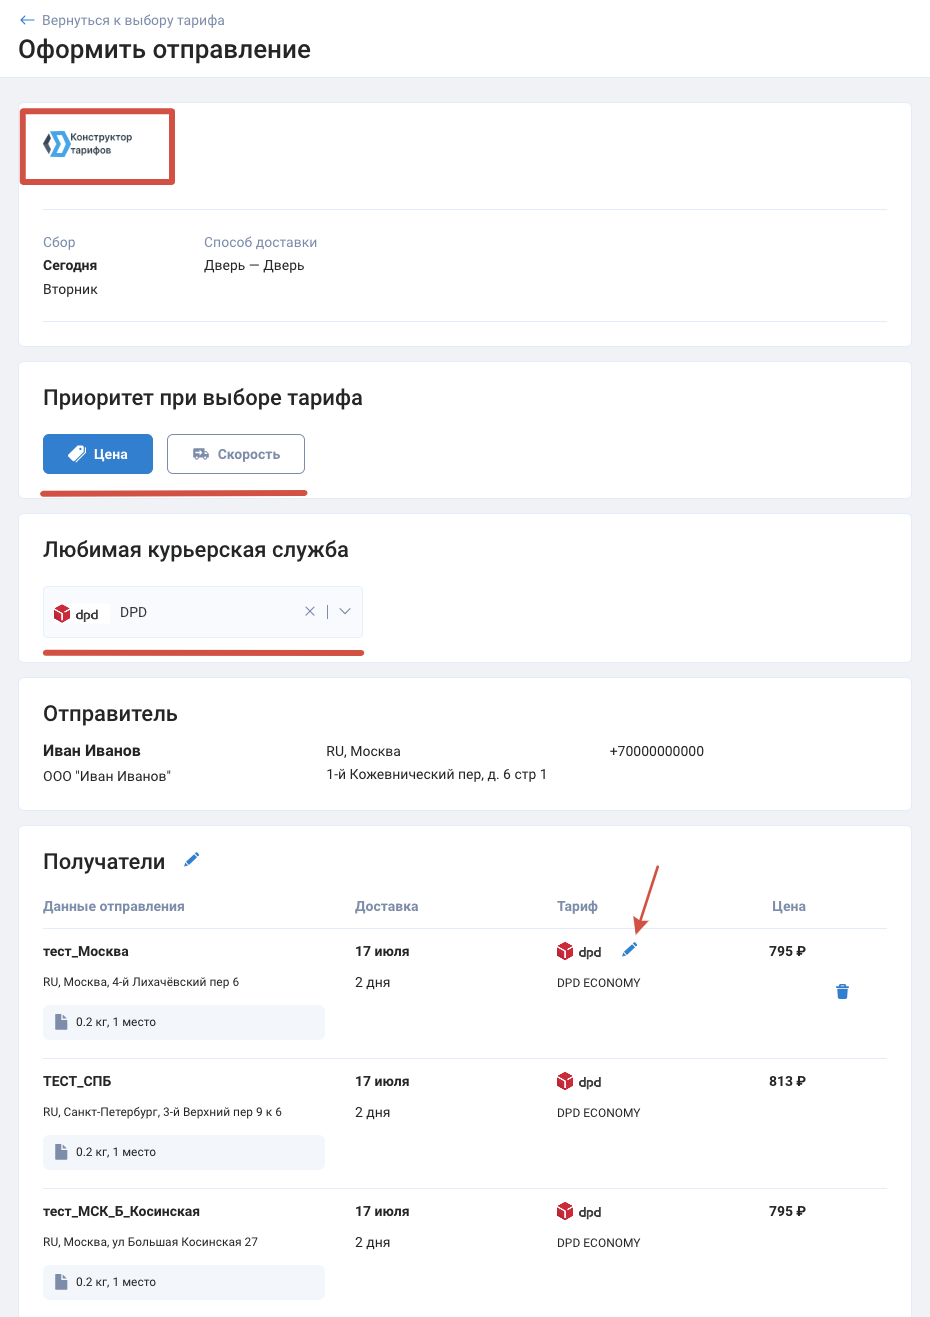The height and width of the screenshot is (1317, 930).
Task: Click the back arrow to tariff selection
Action: (27, 20)
